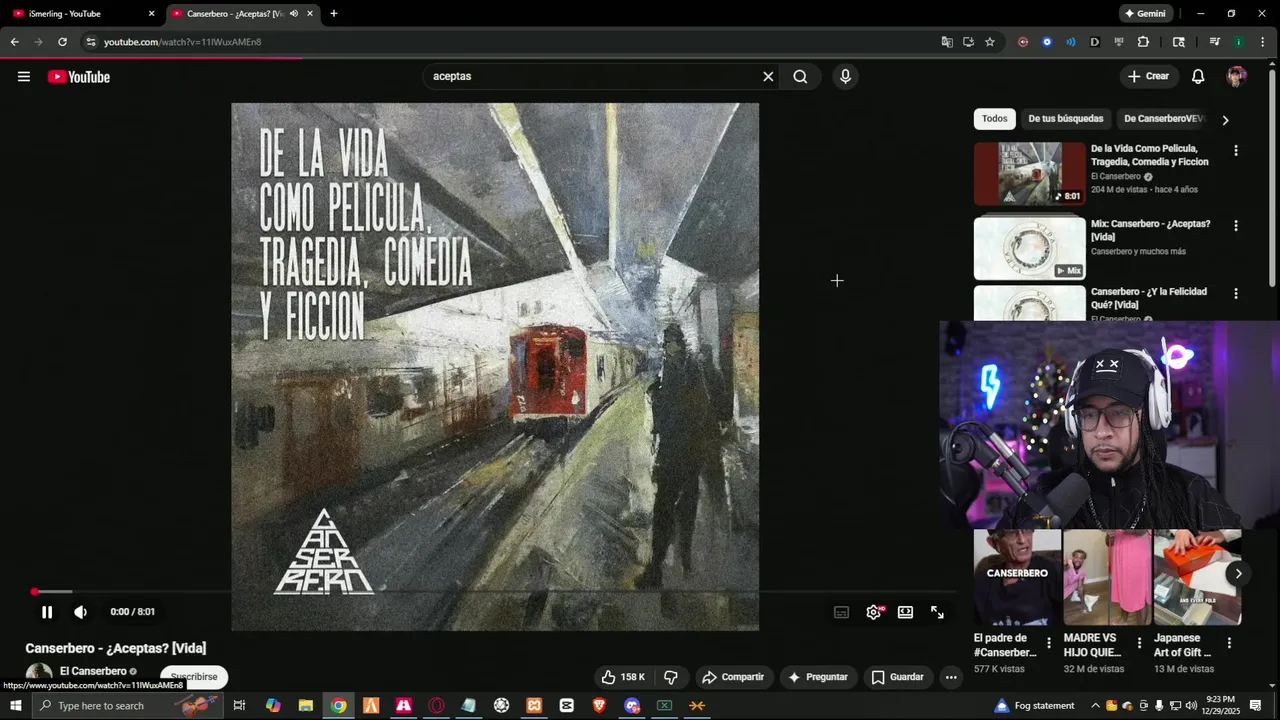Start voice search with microphone
The height and width of the screenshot is (720, 1280).
click(x=845, y=77)
